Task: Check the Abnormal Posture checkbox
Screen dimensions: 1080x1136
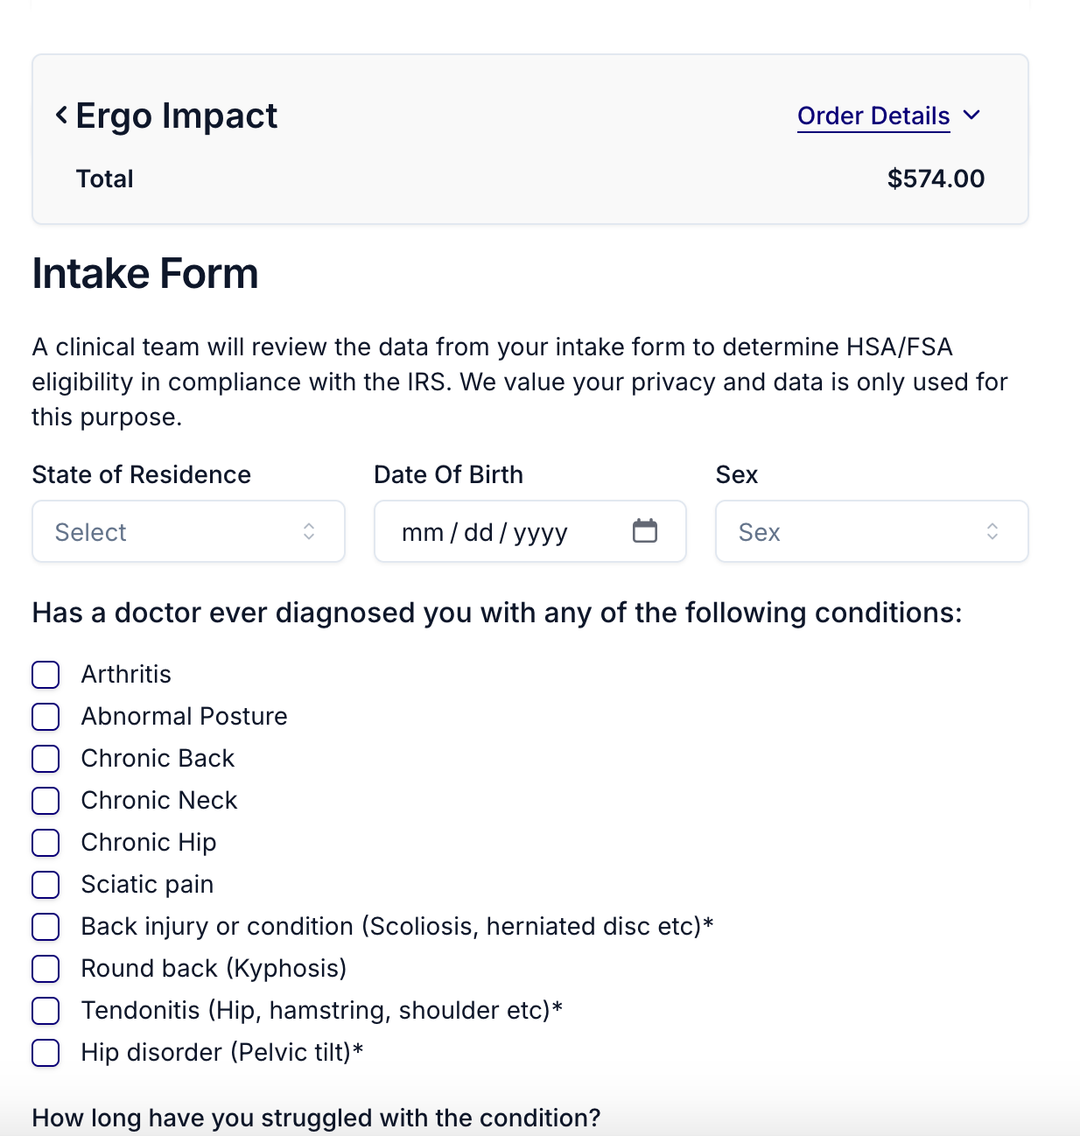Action: [x=46, y=717]
